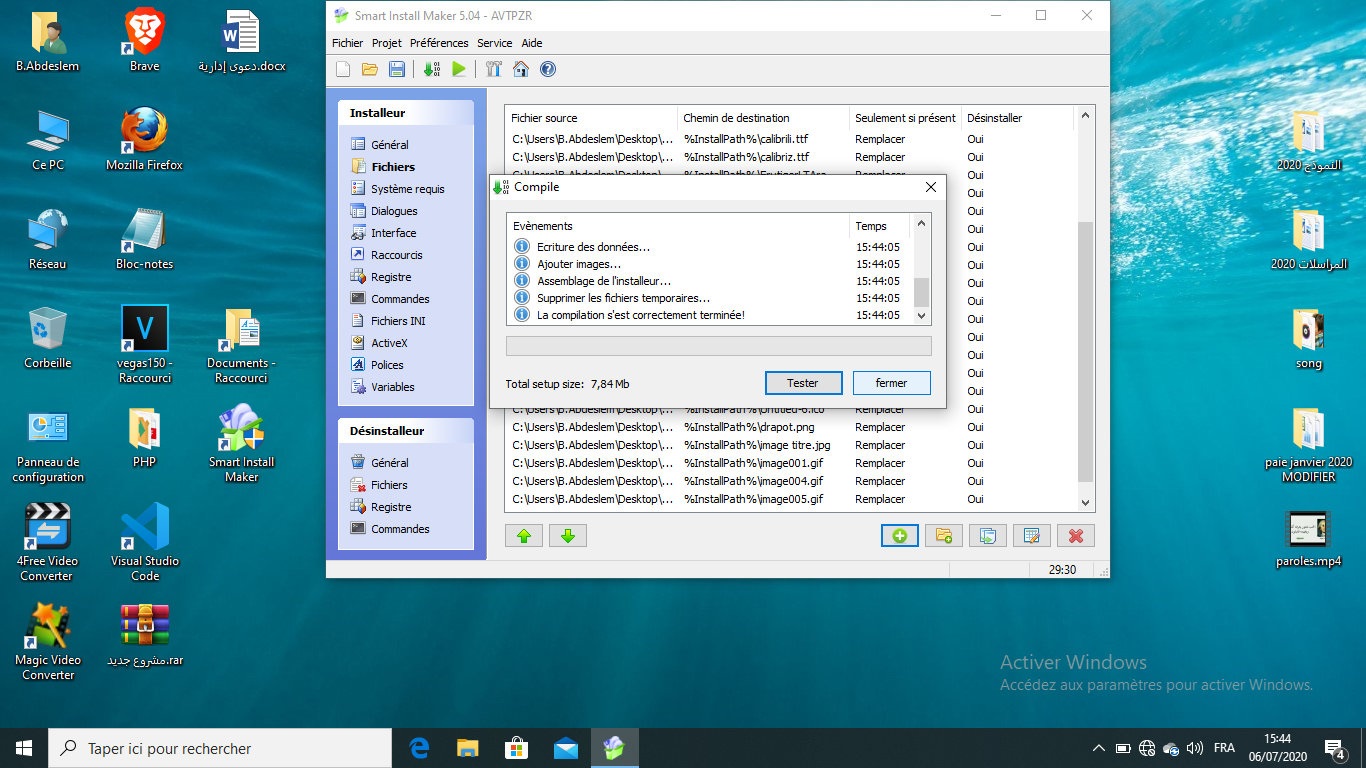The height and width of the screenshot is (768, 1366).
Task: Add a folder with the folder-plus button
Action: 943,536
